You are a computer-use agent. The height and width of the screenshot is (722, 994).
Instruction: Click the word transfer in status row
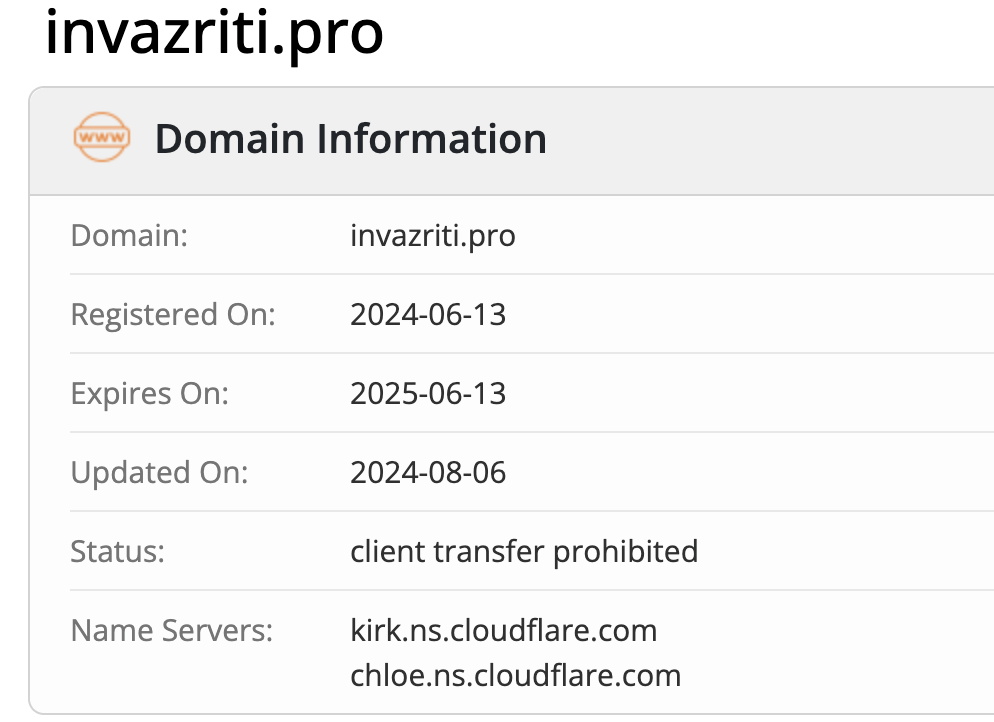coord(489,551)
